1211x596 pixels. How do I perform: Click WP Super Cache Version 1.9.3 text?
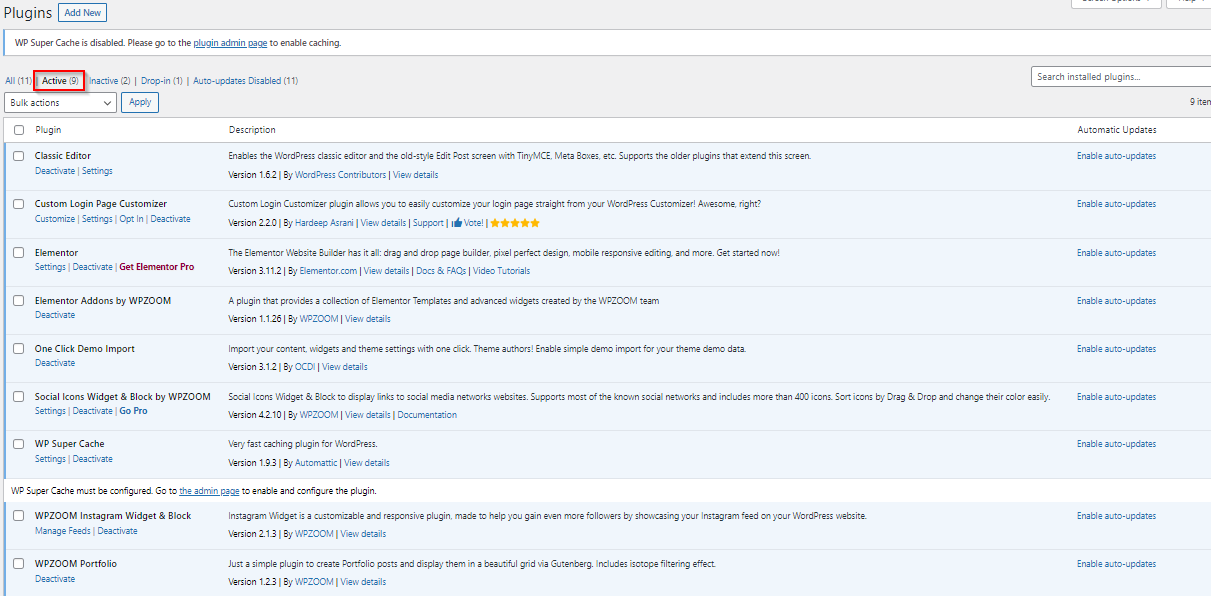[253, 463]
